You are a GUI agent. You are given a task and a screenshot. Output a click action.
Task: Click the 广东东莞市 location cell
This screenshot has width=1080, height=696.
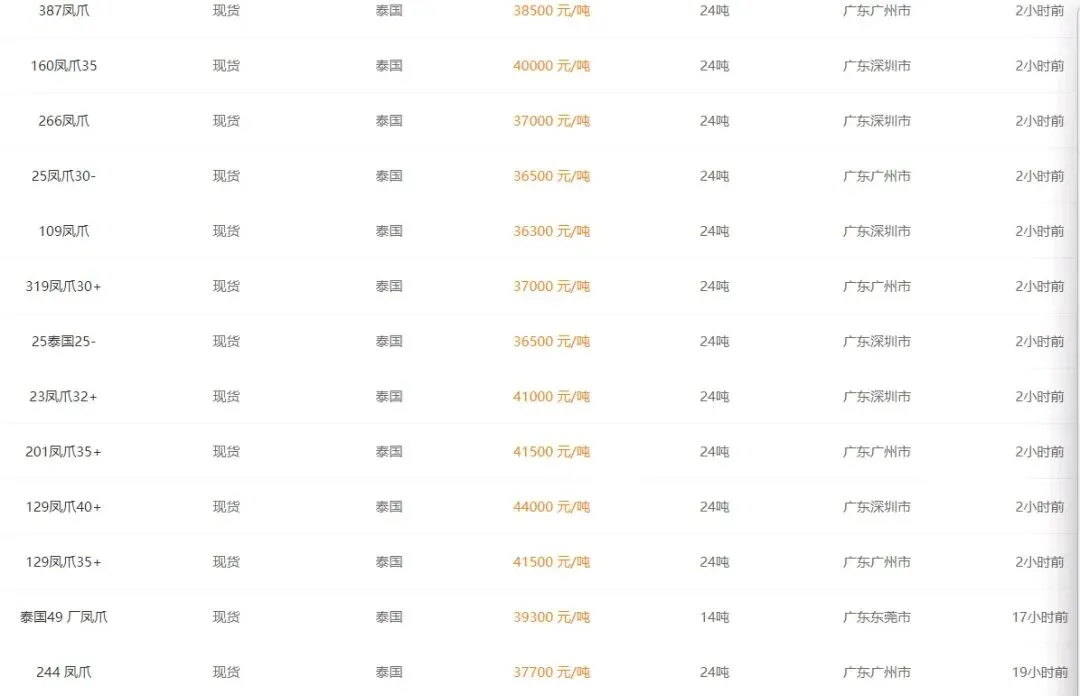click(x=877, y=617)
